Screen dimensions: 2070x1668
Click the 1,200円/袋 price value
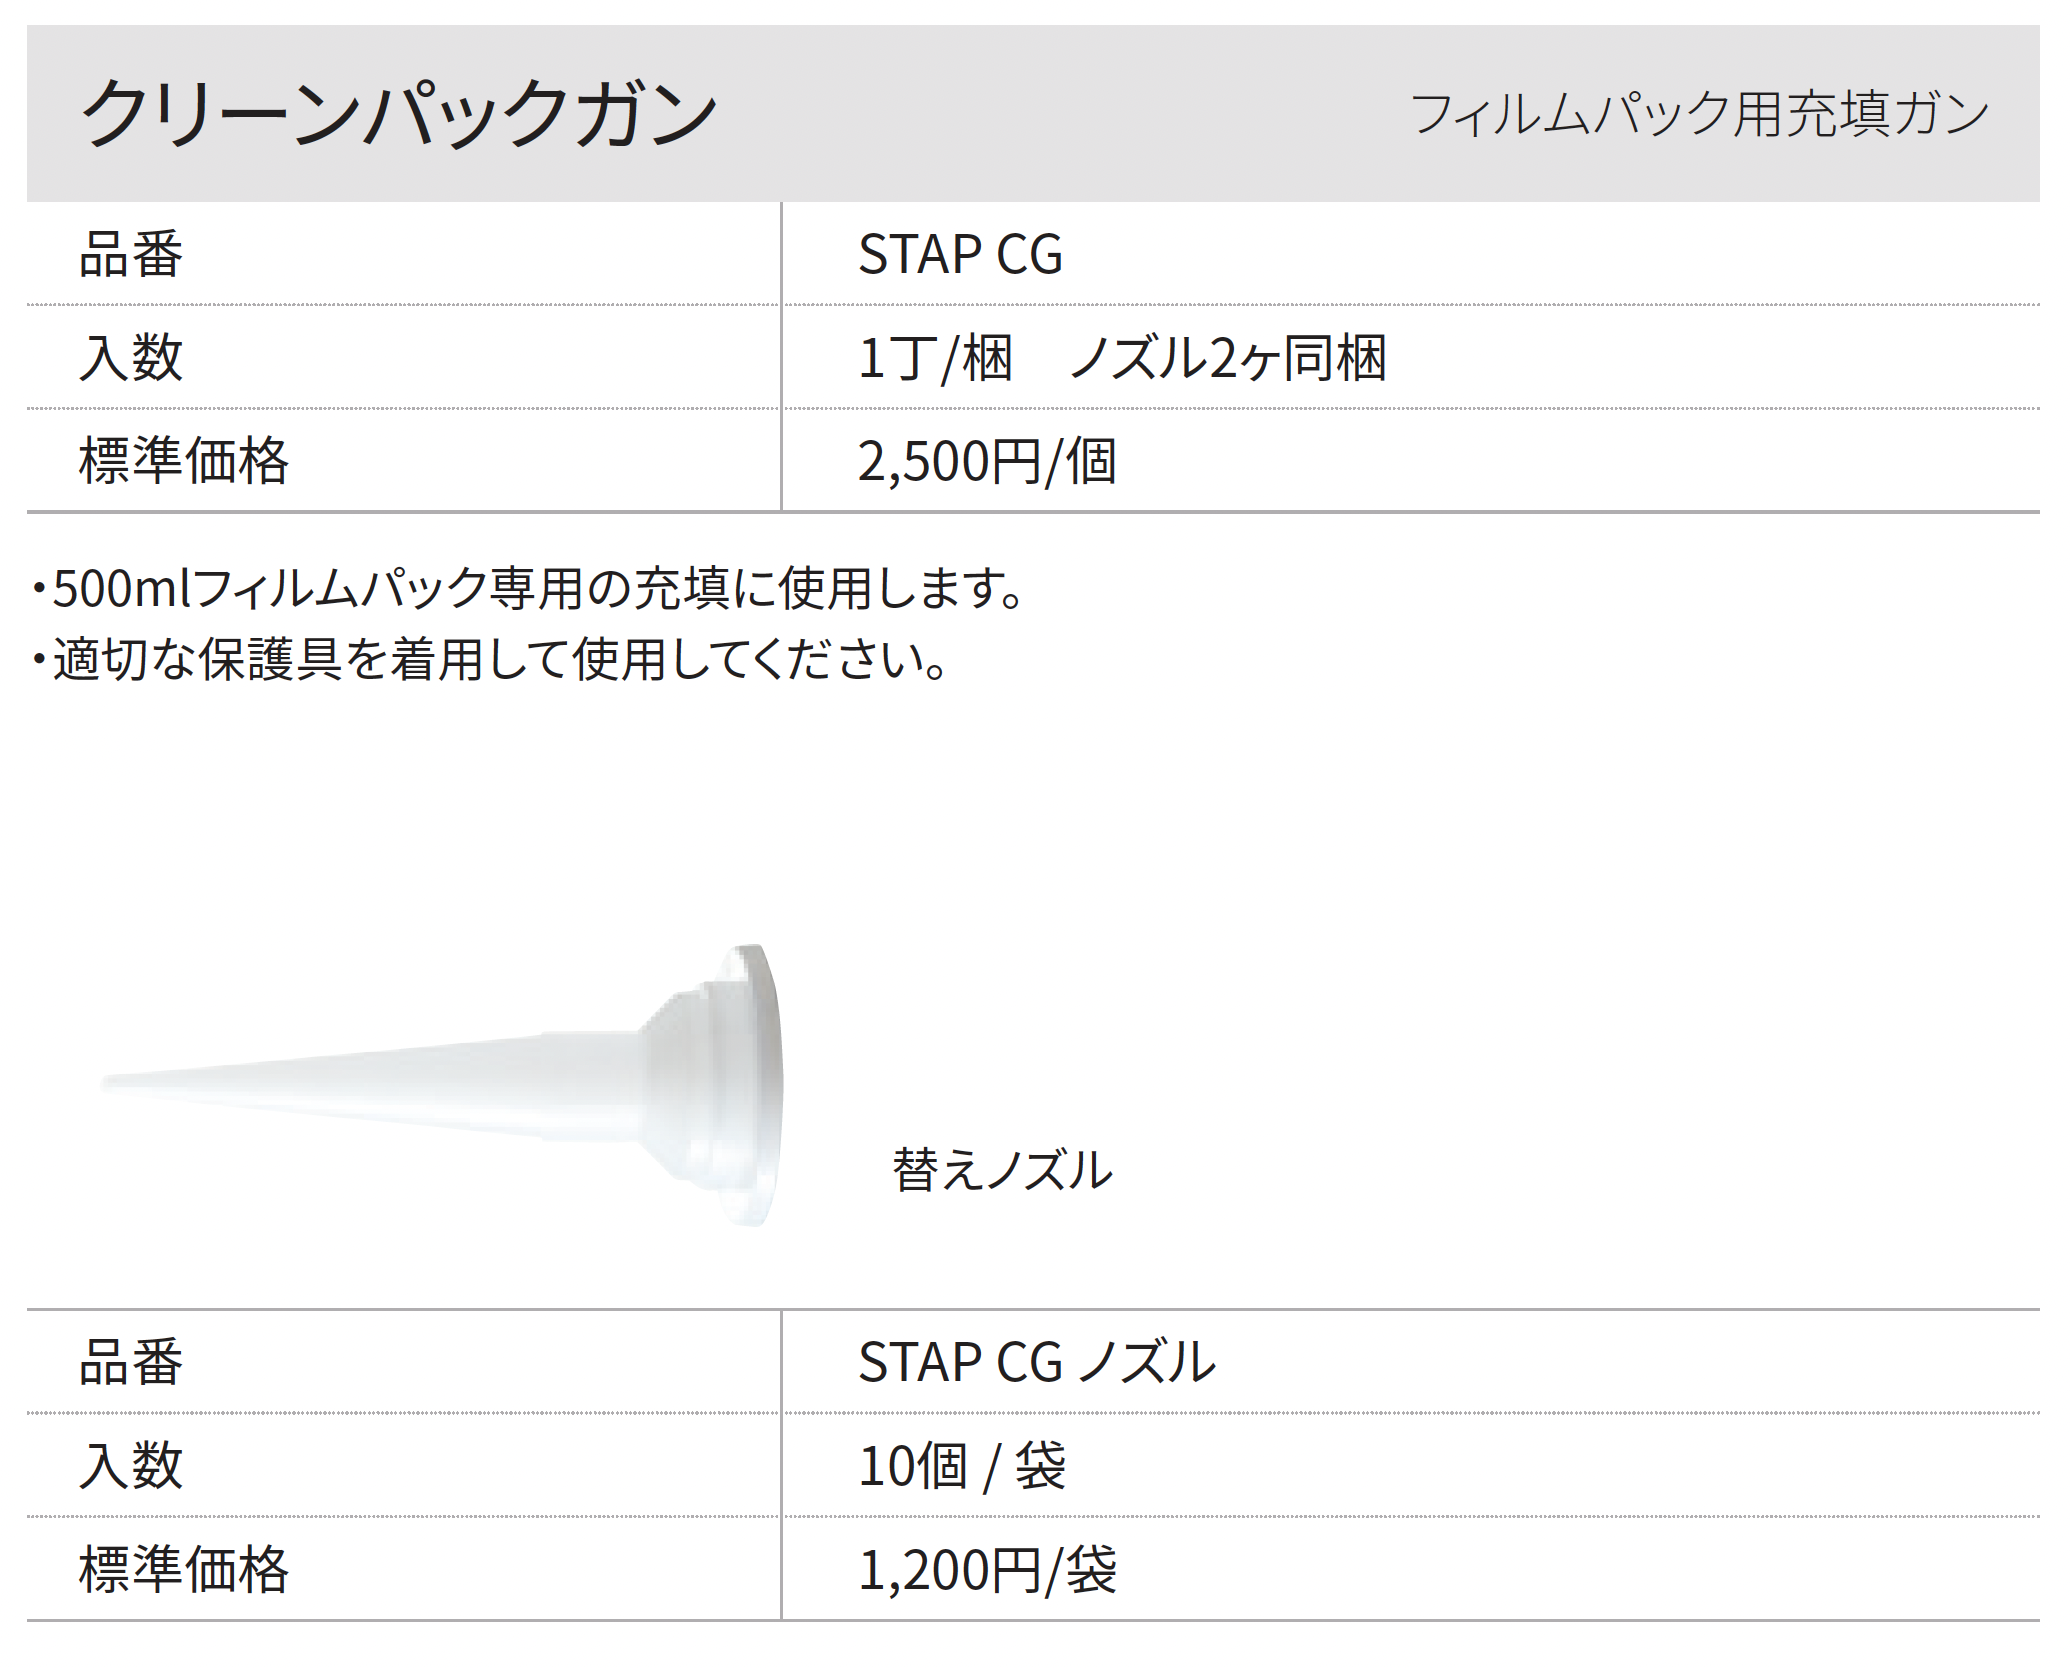point(987,1570)
